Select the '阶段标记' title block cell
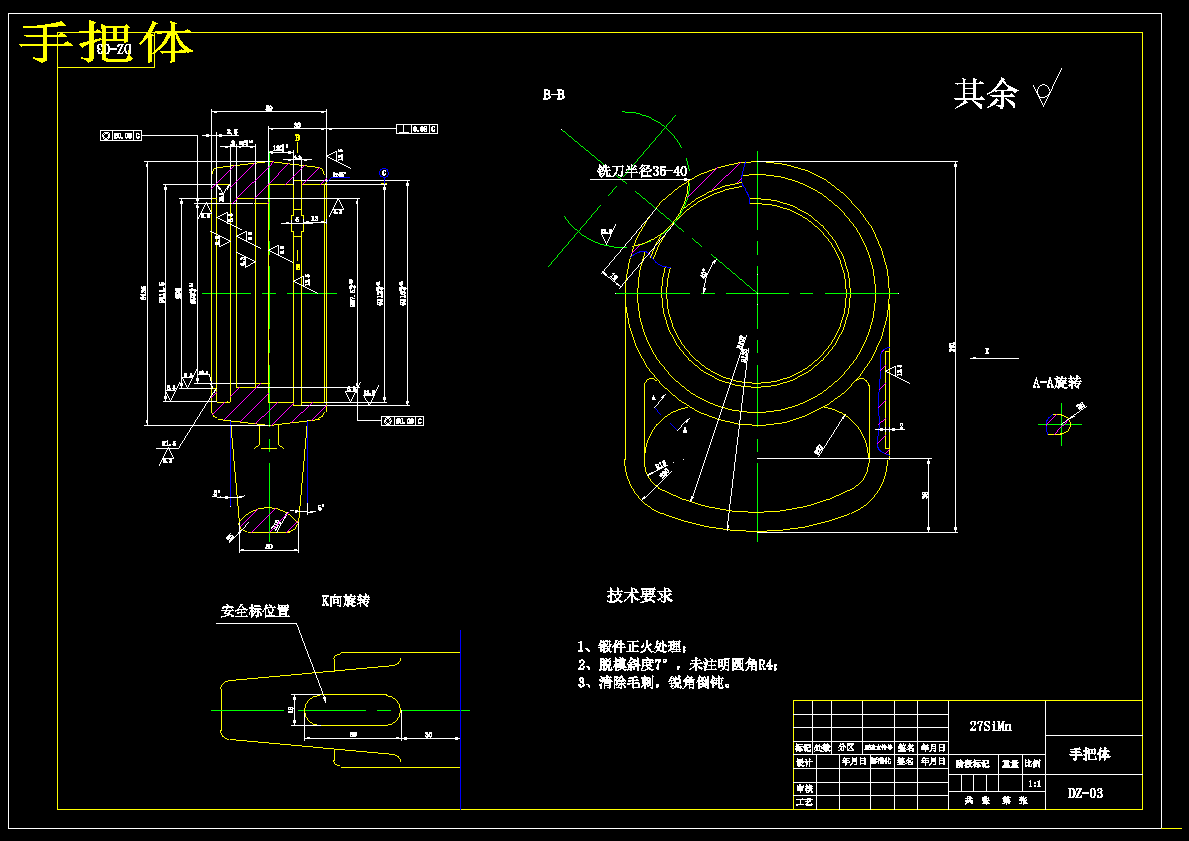 pos(972,764)
